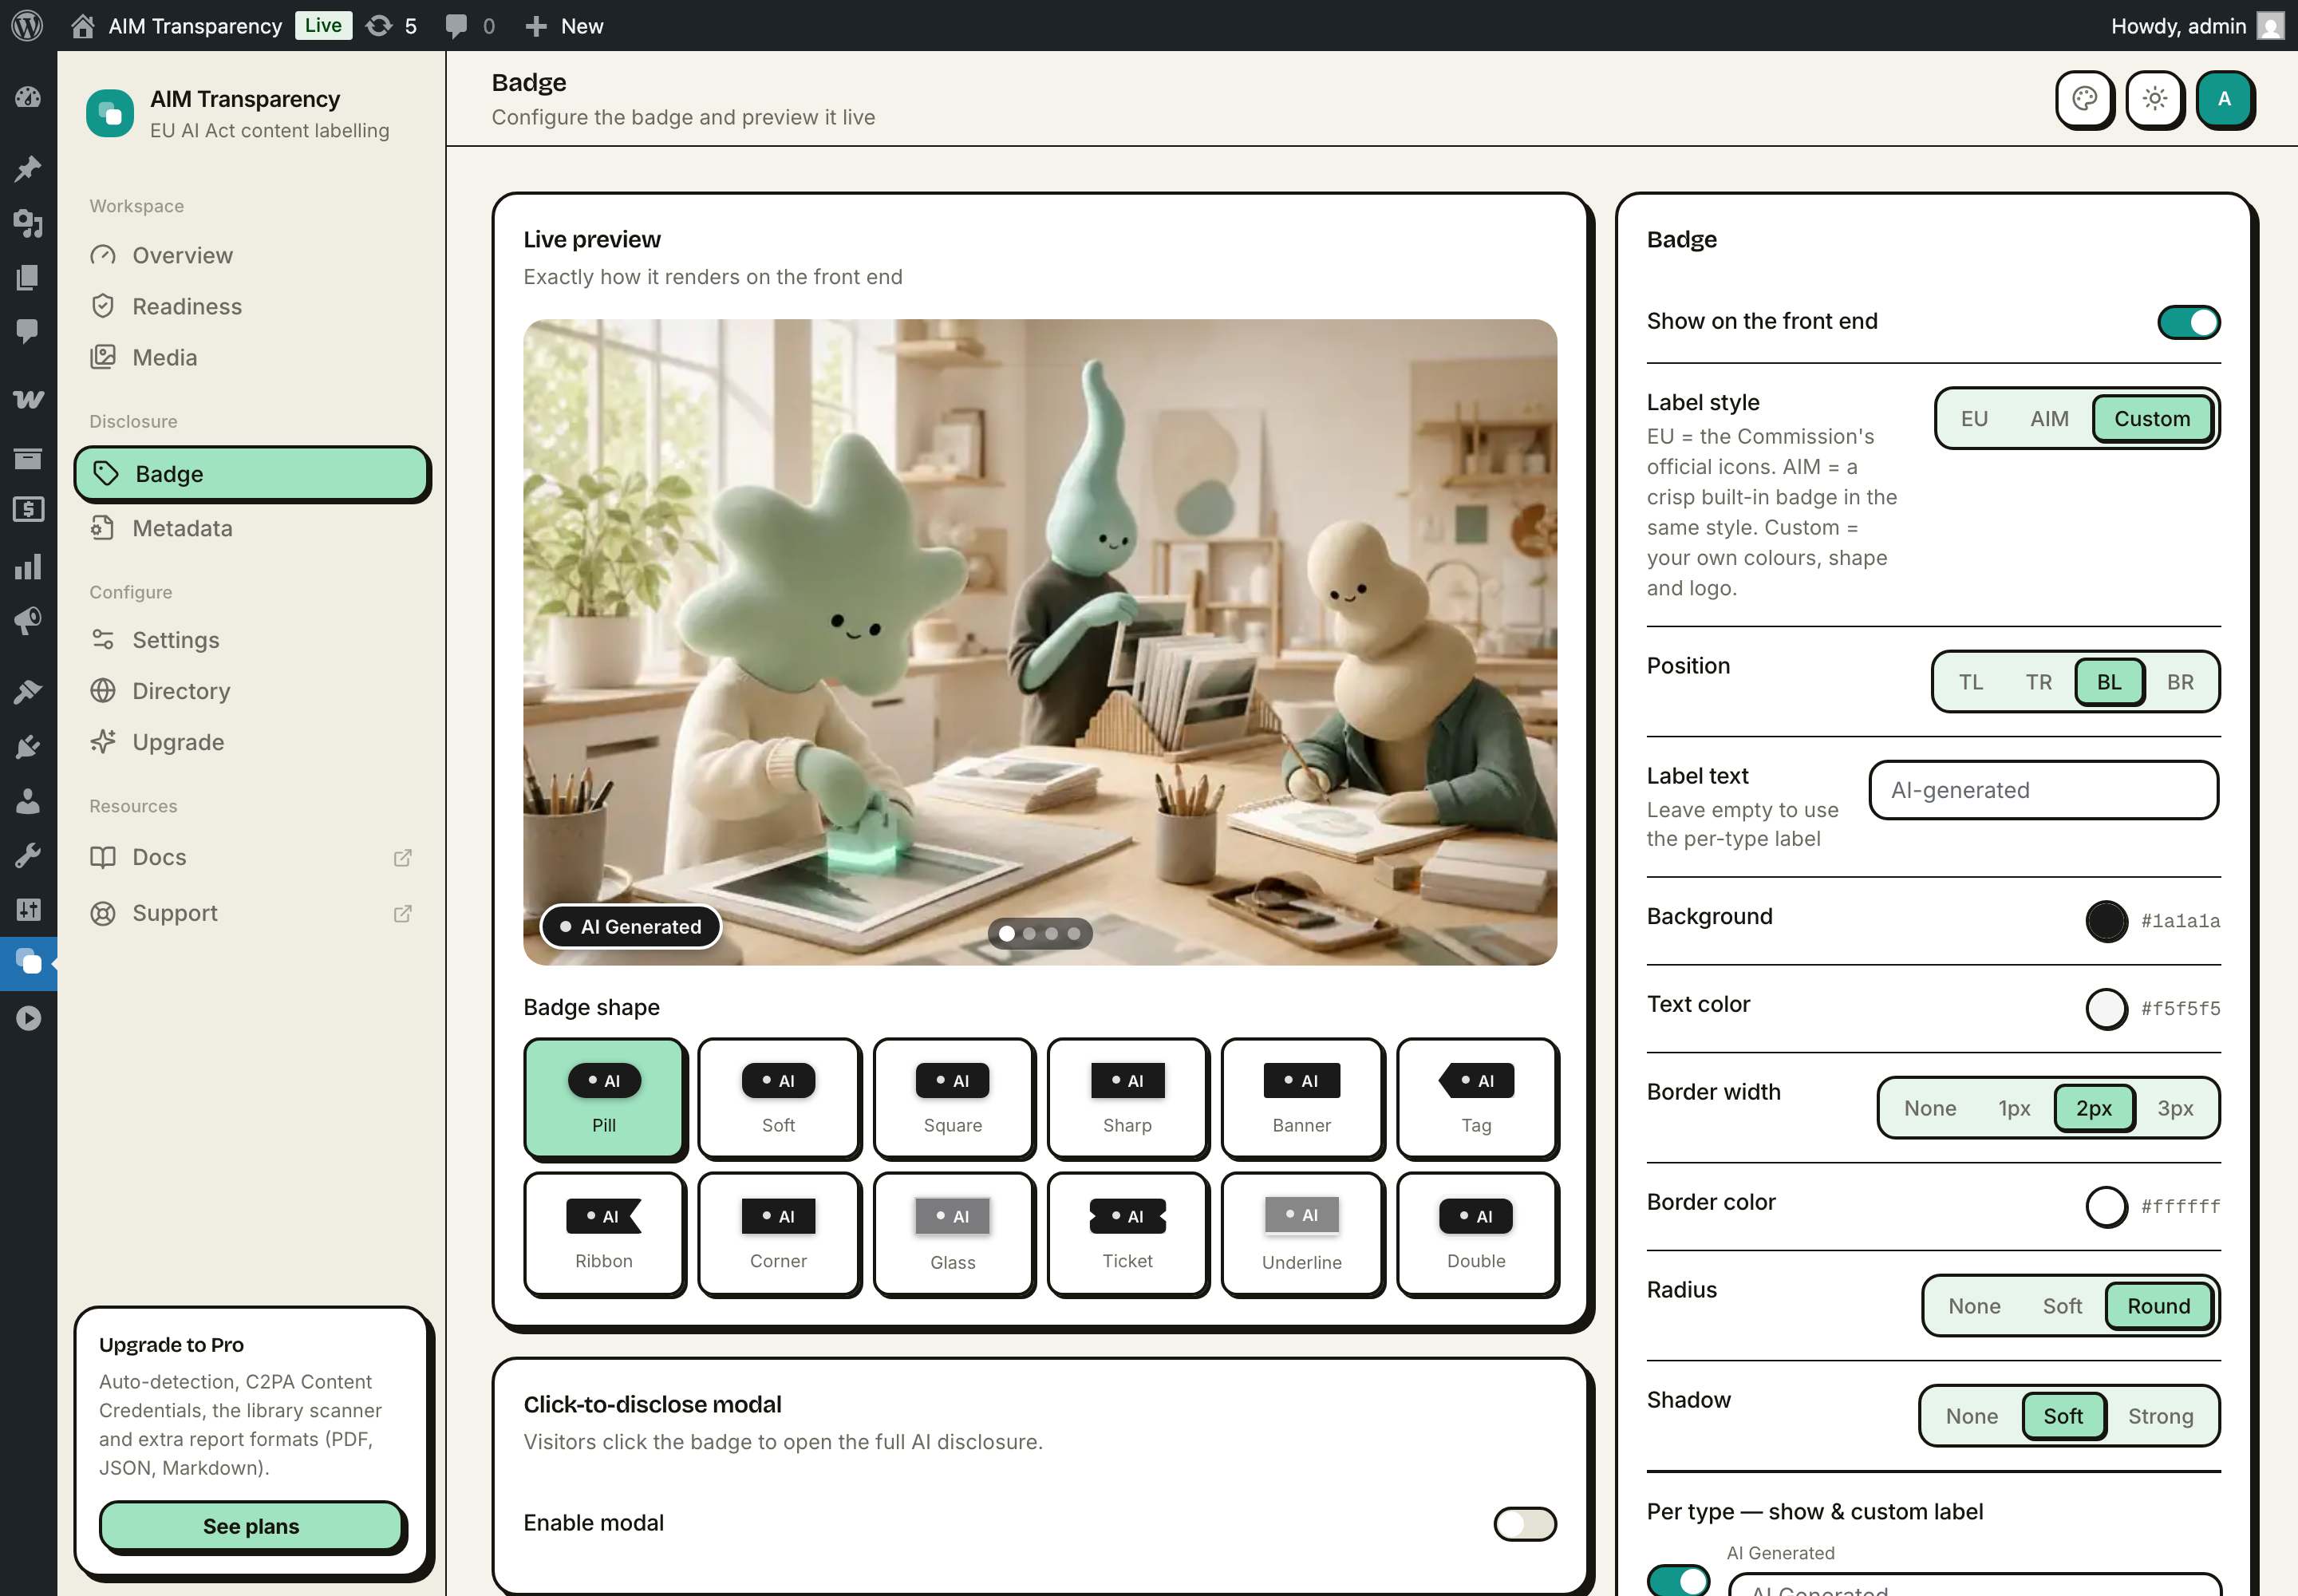Image resolution: width=2298 pixels, height=1596 pixels.
Task: Open the Dashboard gauge icon in admin sidebar
Action: click(x=28, y=97)
